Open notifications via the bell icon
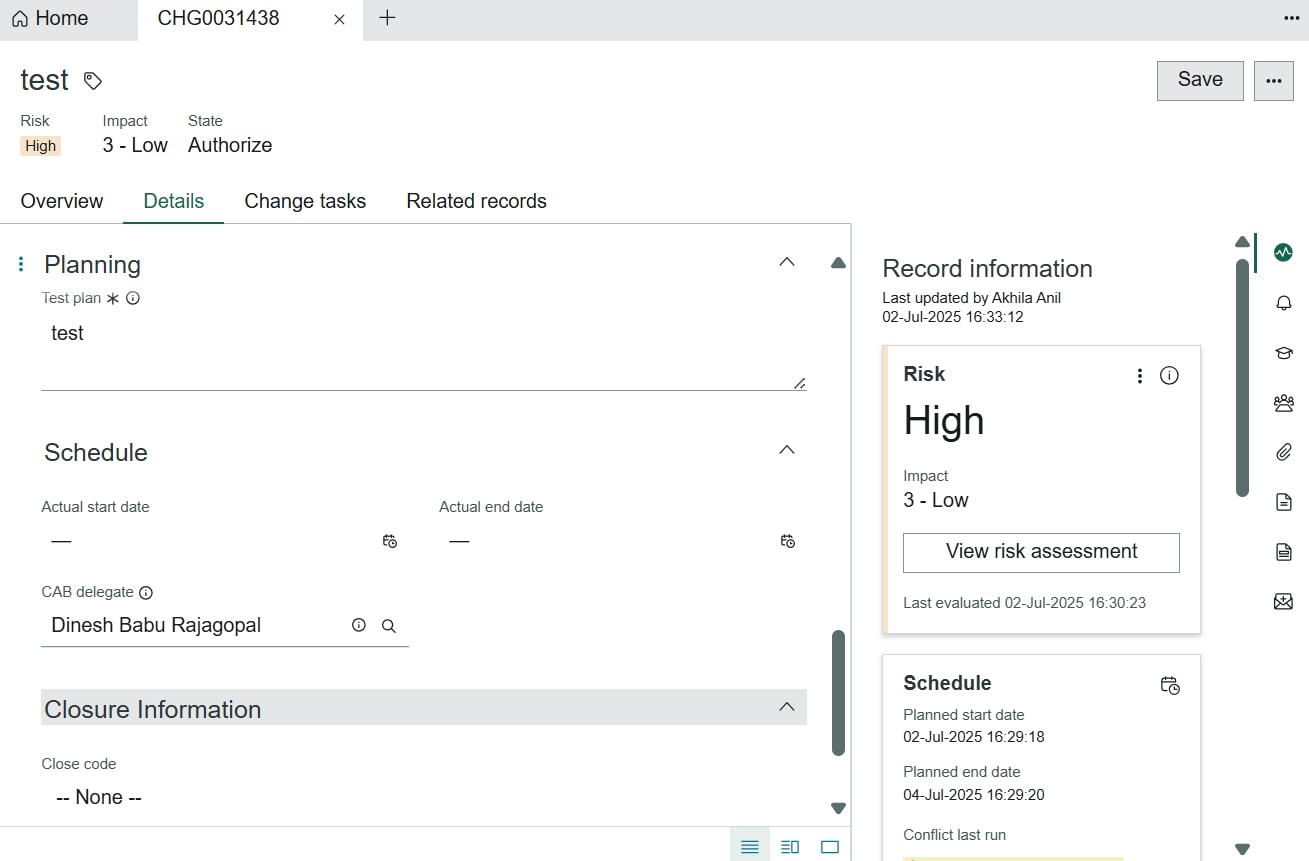1309x861 pixels. click(1283, 302)
